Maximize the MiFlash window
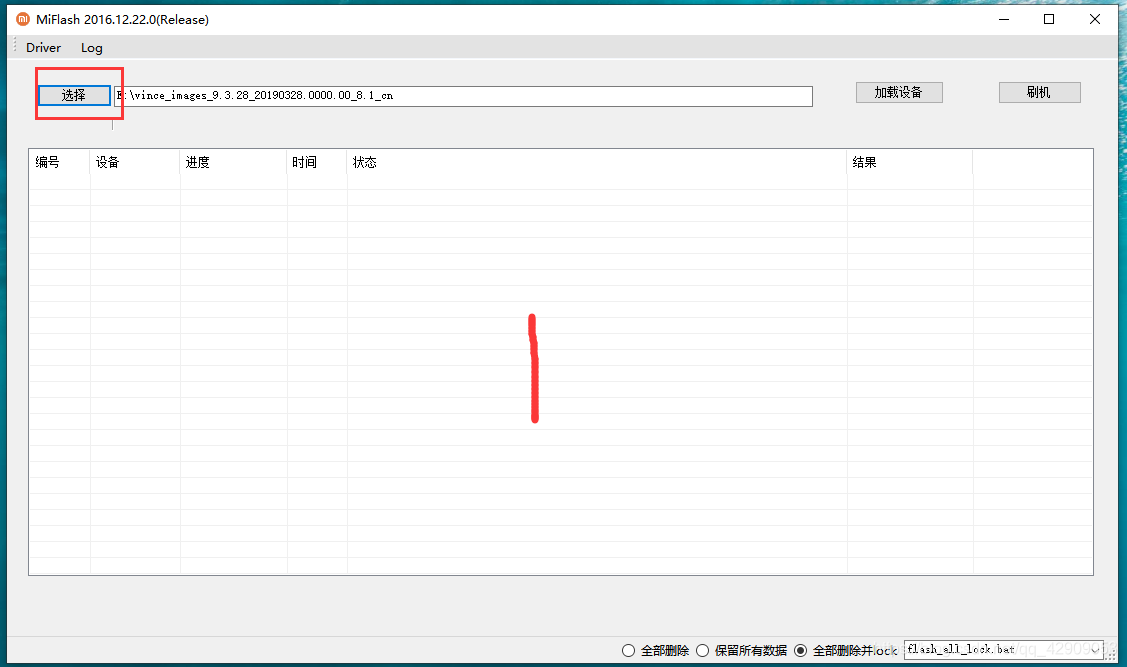Screen dimensions: 1127x667 1049,19
